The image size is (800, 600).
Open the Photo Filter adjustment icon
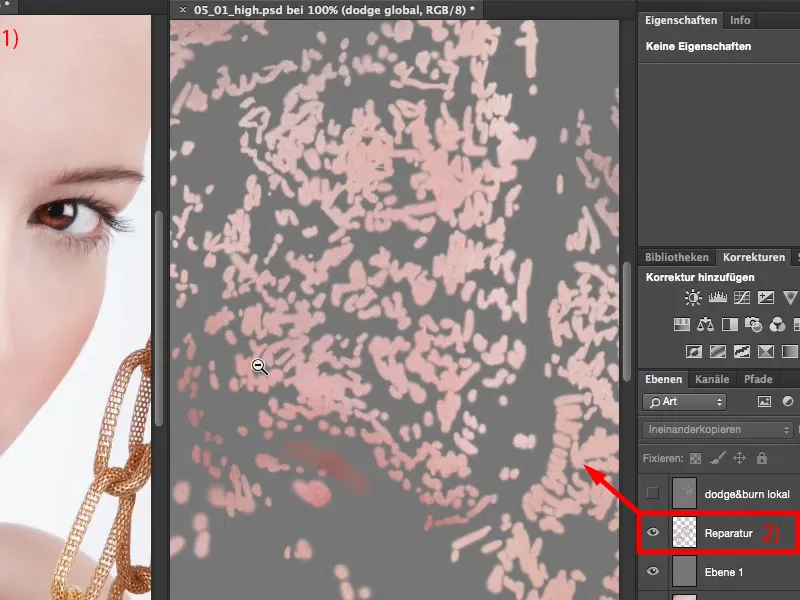(753, 324)
